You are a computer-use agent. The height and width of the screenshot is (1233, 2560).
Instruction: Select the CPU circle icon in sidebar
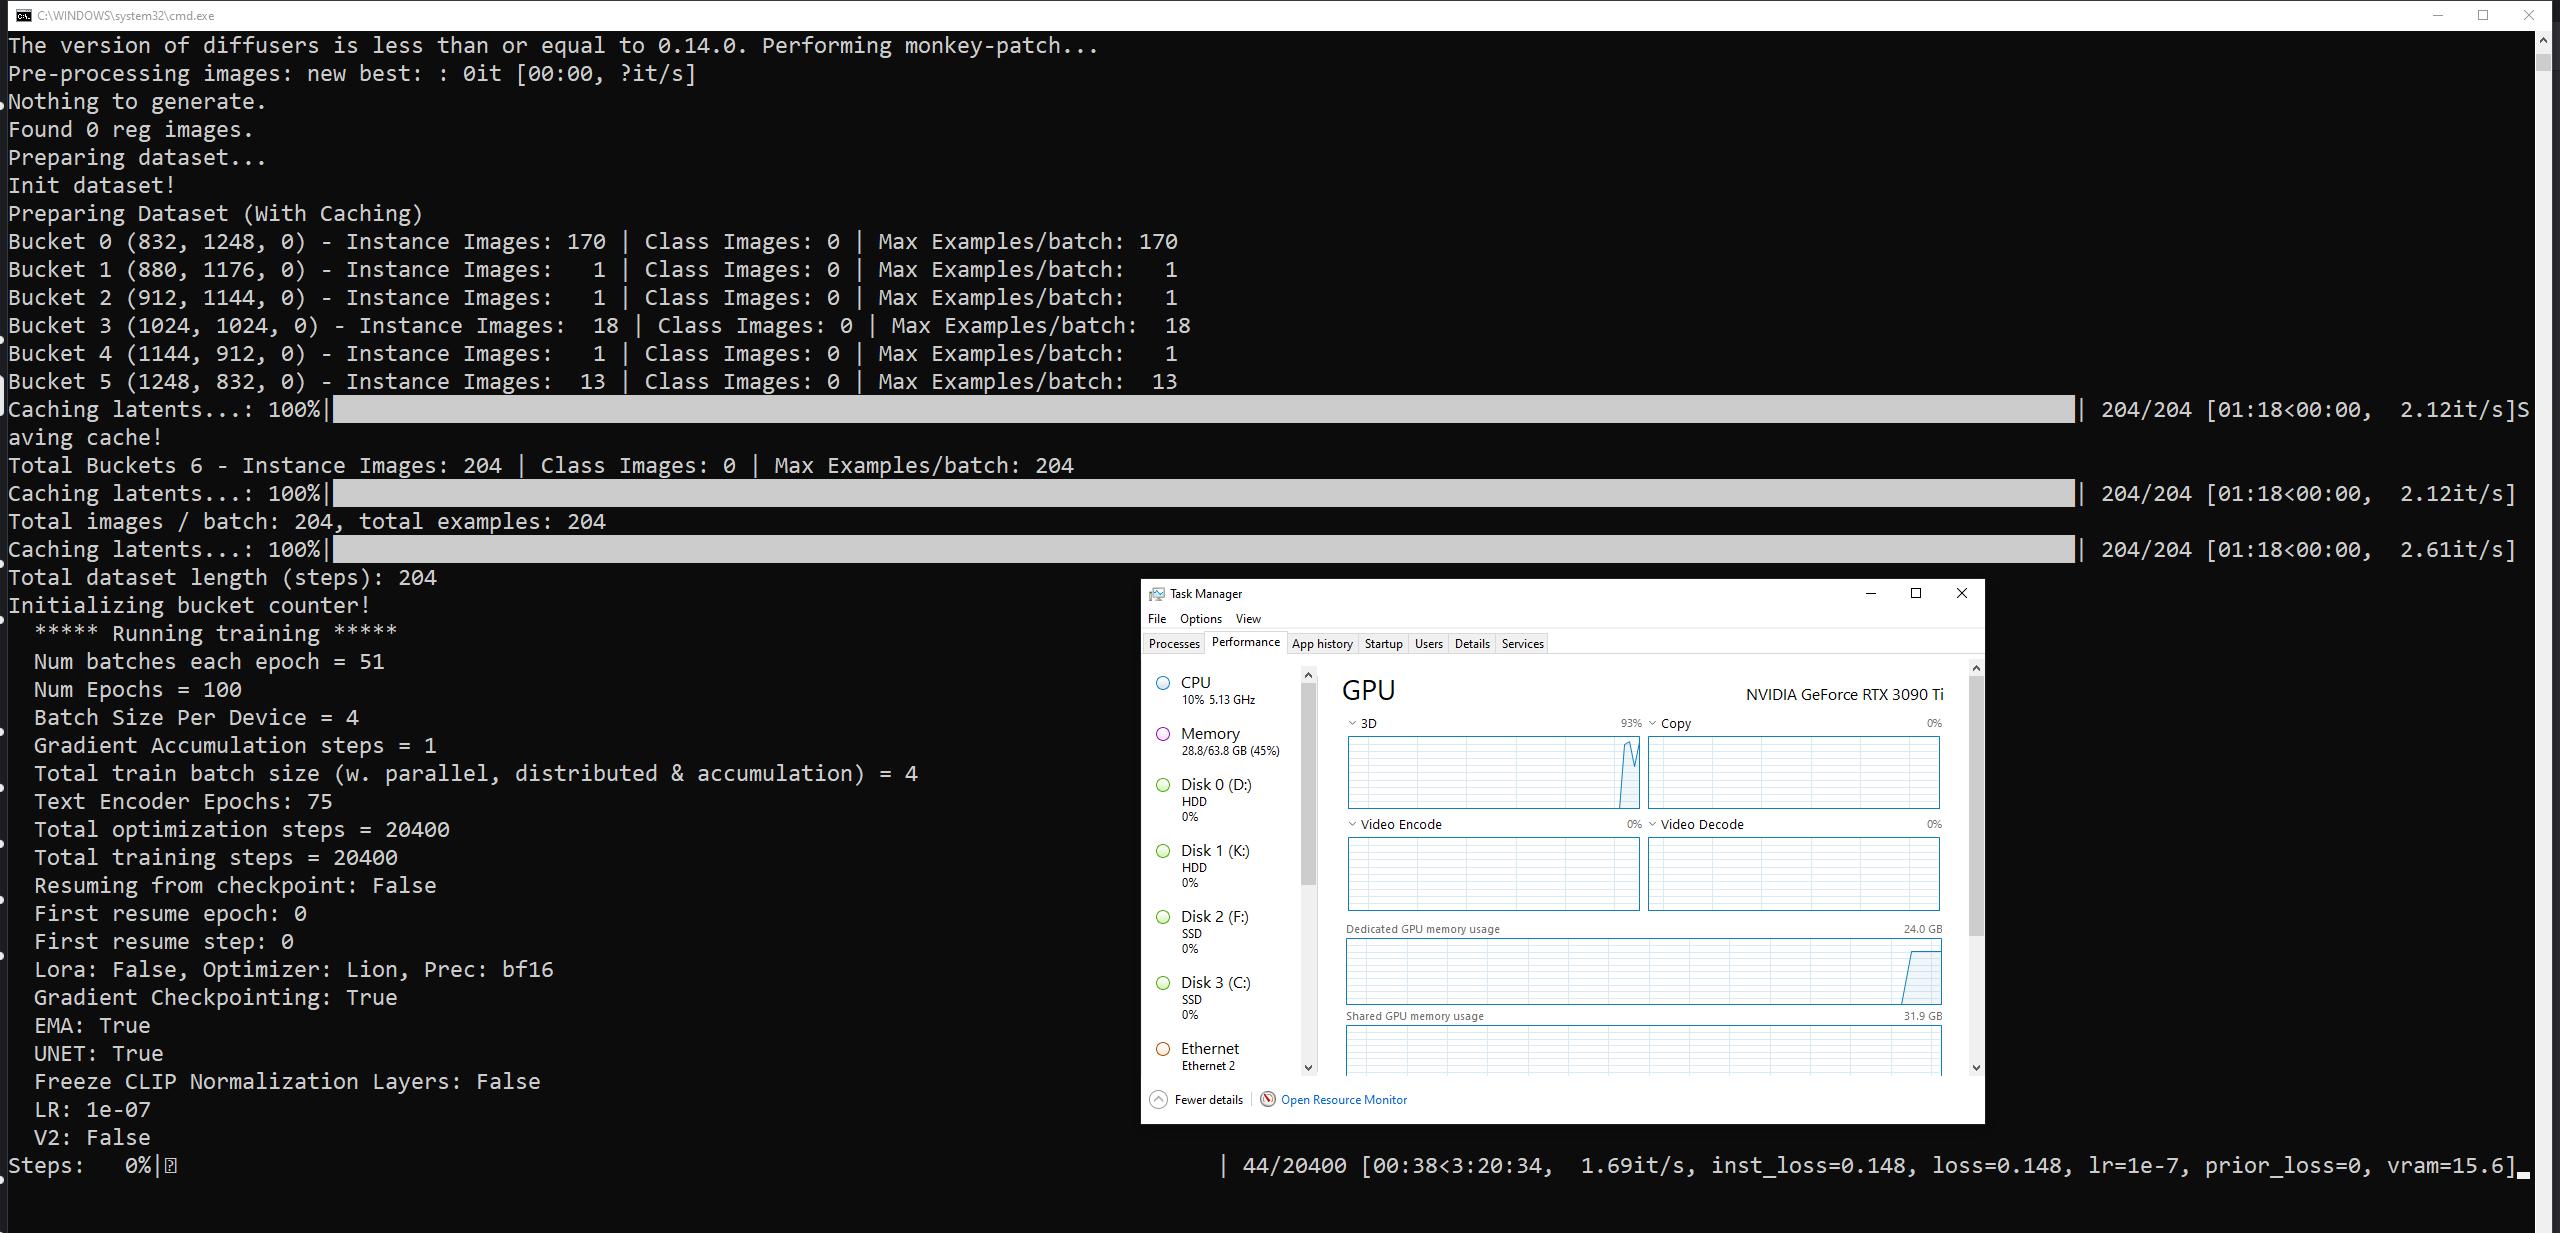click(1163, 683)
